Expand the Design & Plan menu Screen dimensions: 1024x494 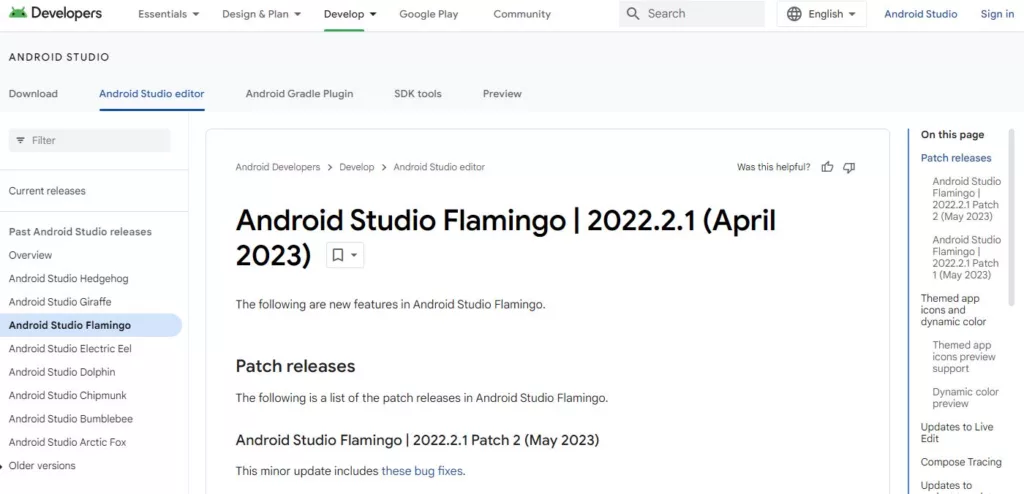pyautogui.click(x=261, y=14)
